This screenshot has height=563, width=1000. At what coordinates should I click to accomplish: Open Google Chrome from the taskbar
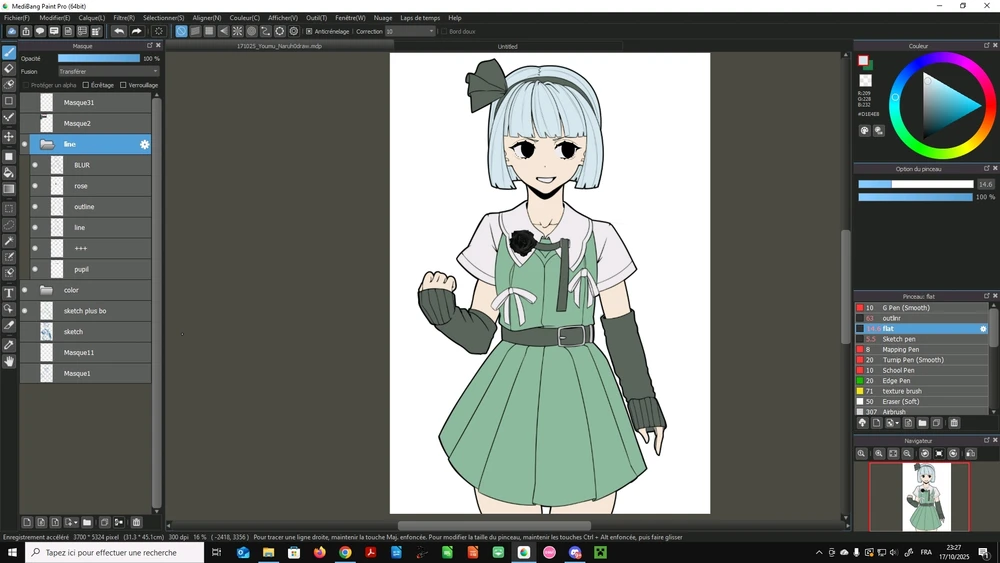345,552
